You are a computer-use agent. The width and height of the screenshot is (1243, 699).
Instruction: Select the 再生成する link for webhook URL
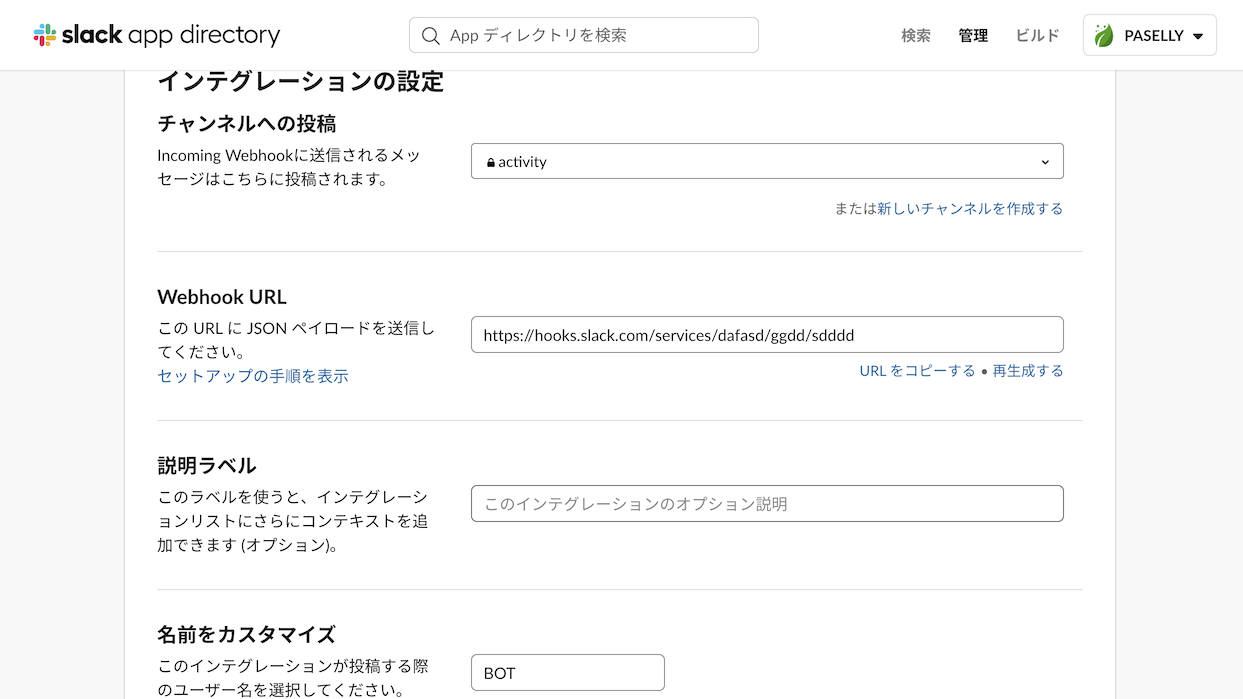1028,370
